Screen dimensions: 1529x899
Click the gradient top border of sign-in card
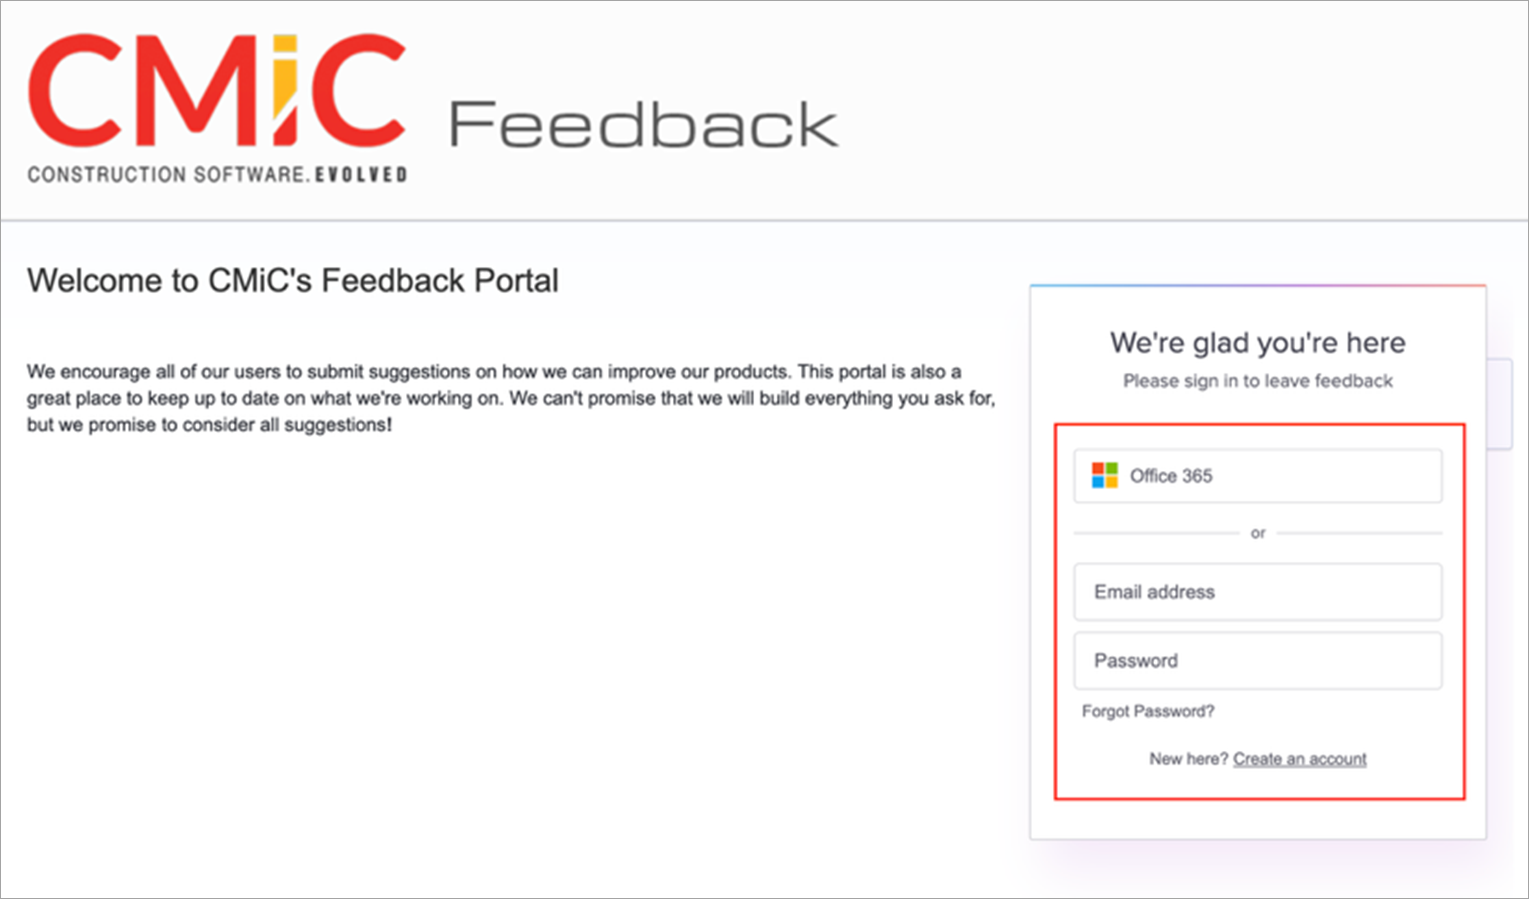coord(1257,286)
